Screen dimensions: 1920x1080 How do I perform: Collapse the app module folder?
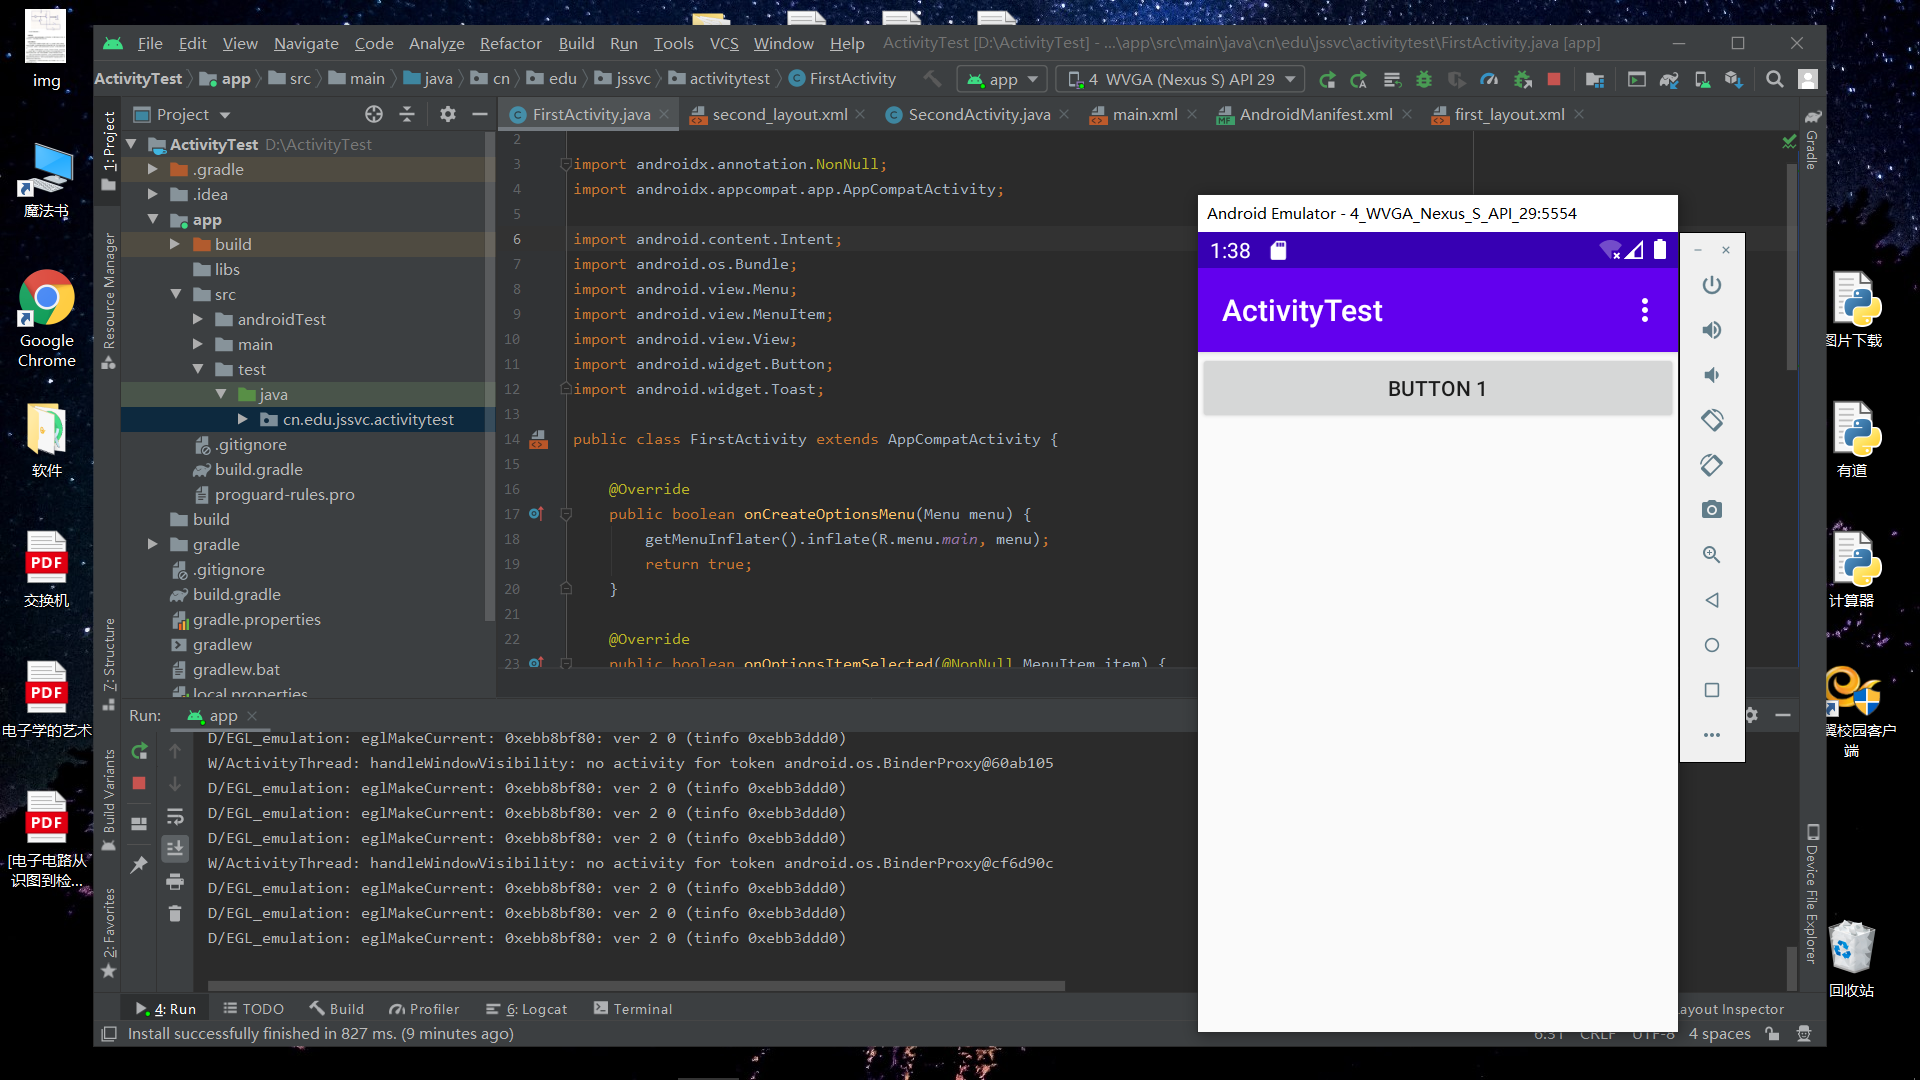pyautogui.click(x=153, y=219)
